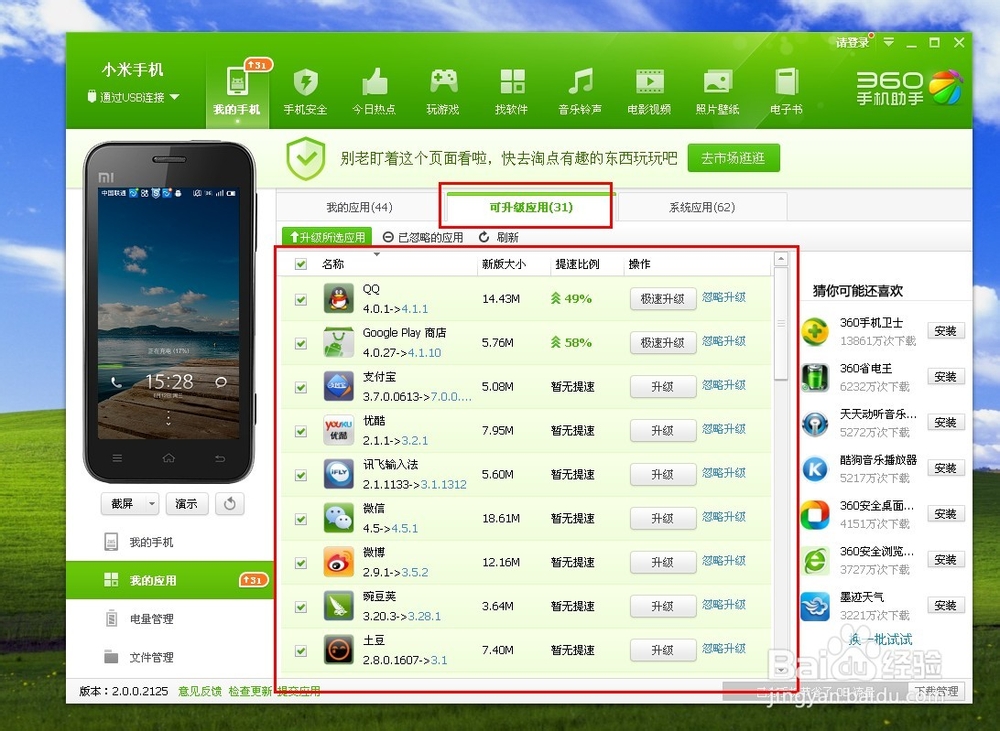Uncheck the 优酷 row checkbox
The height and width of the screenshot is (731, 1000).
(x=301, y=431)
